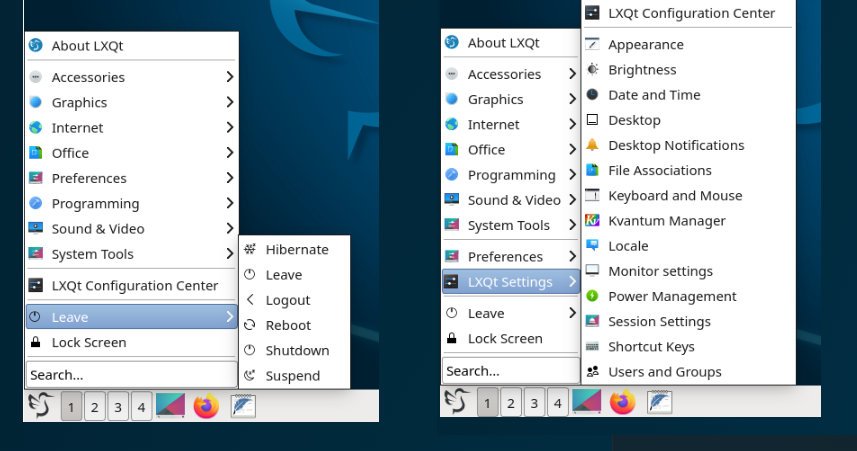Screen dimensions: 857x451
Task: Click Search field in menu showing Leave submenu
Action: tap(130, 375)
